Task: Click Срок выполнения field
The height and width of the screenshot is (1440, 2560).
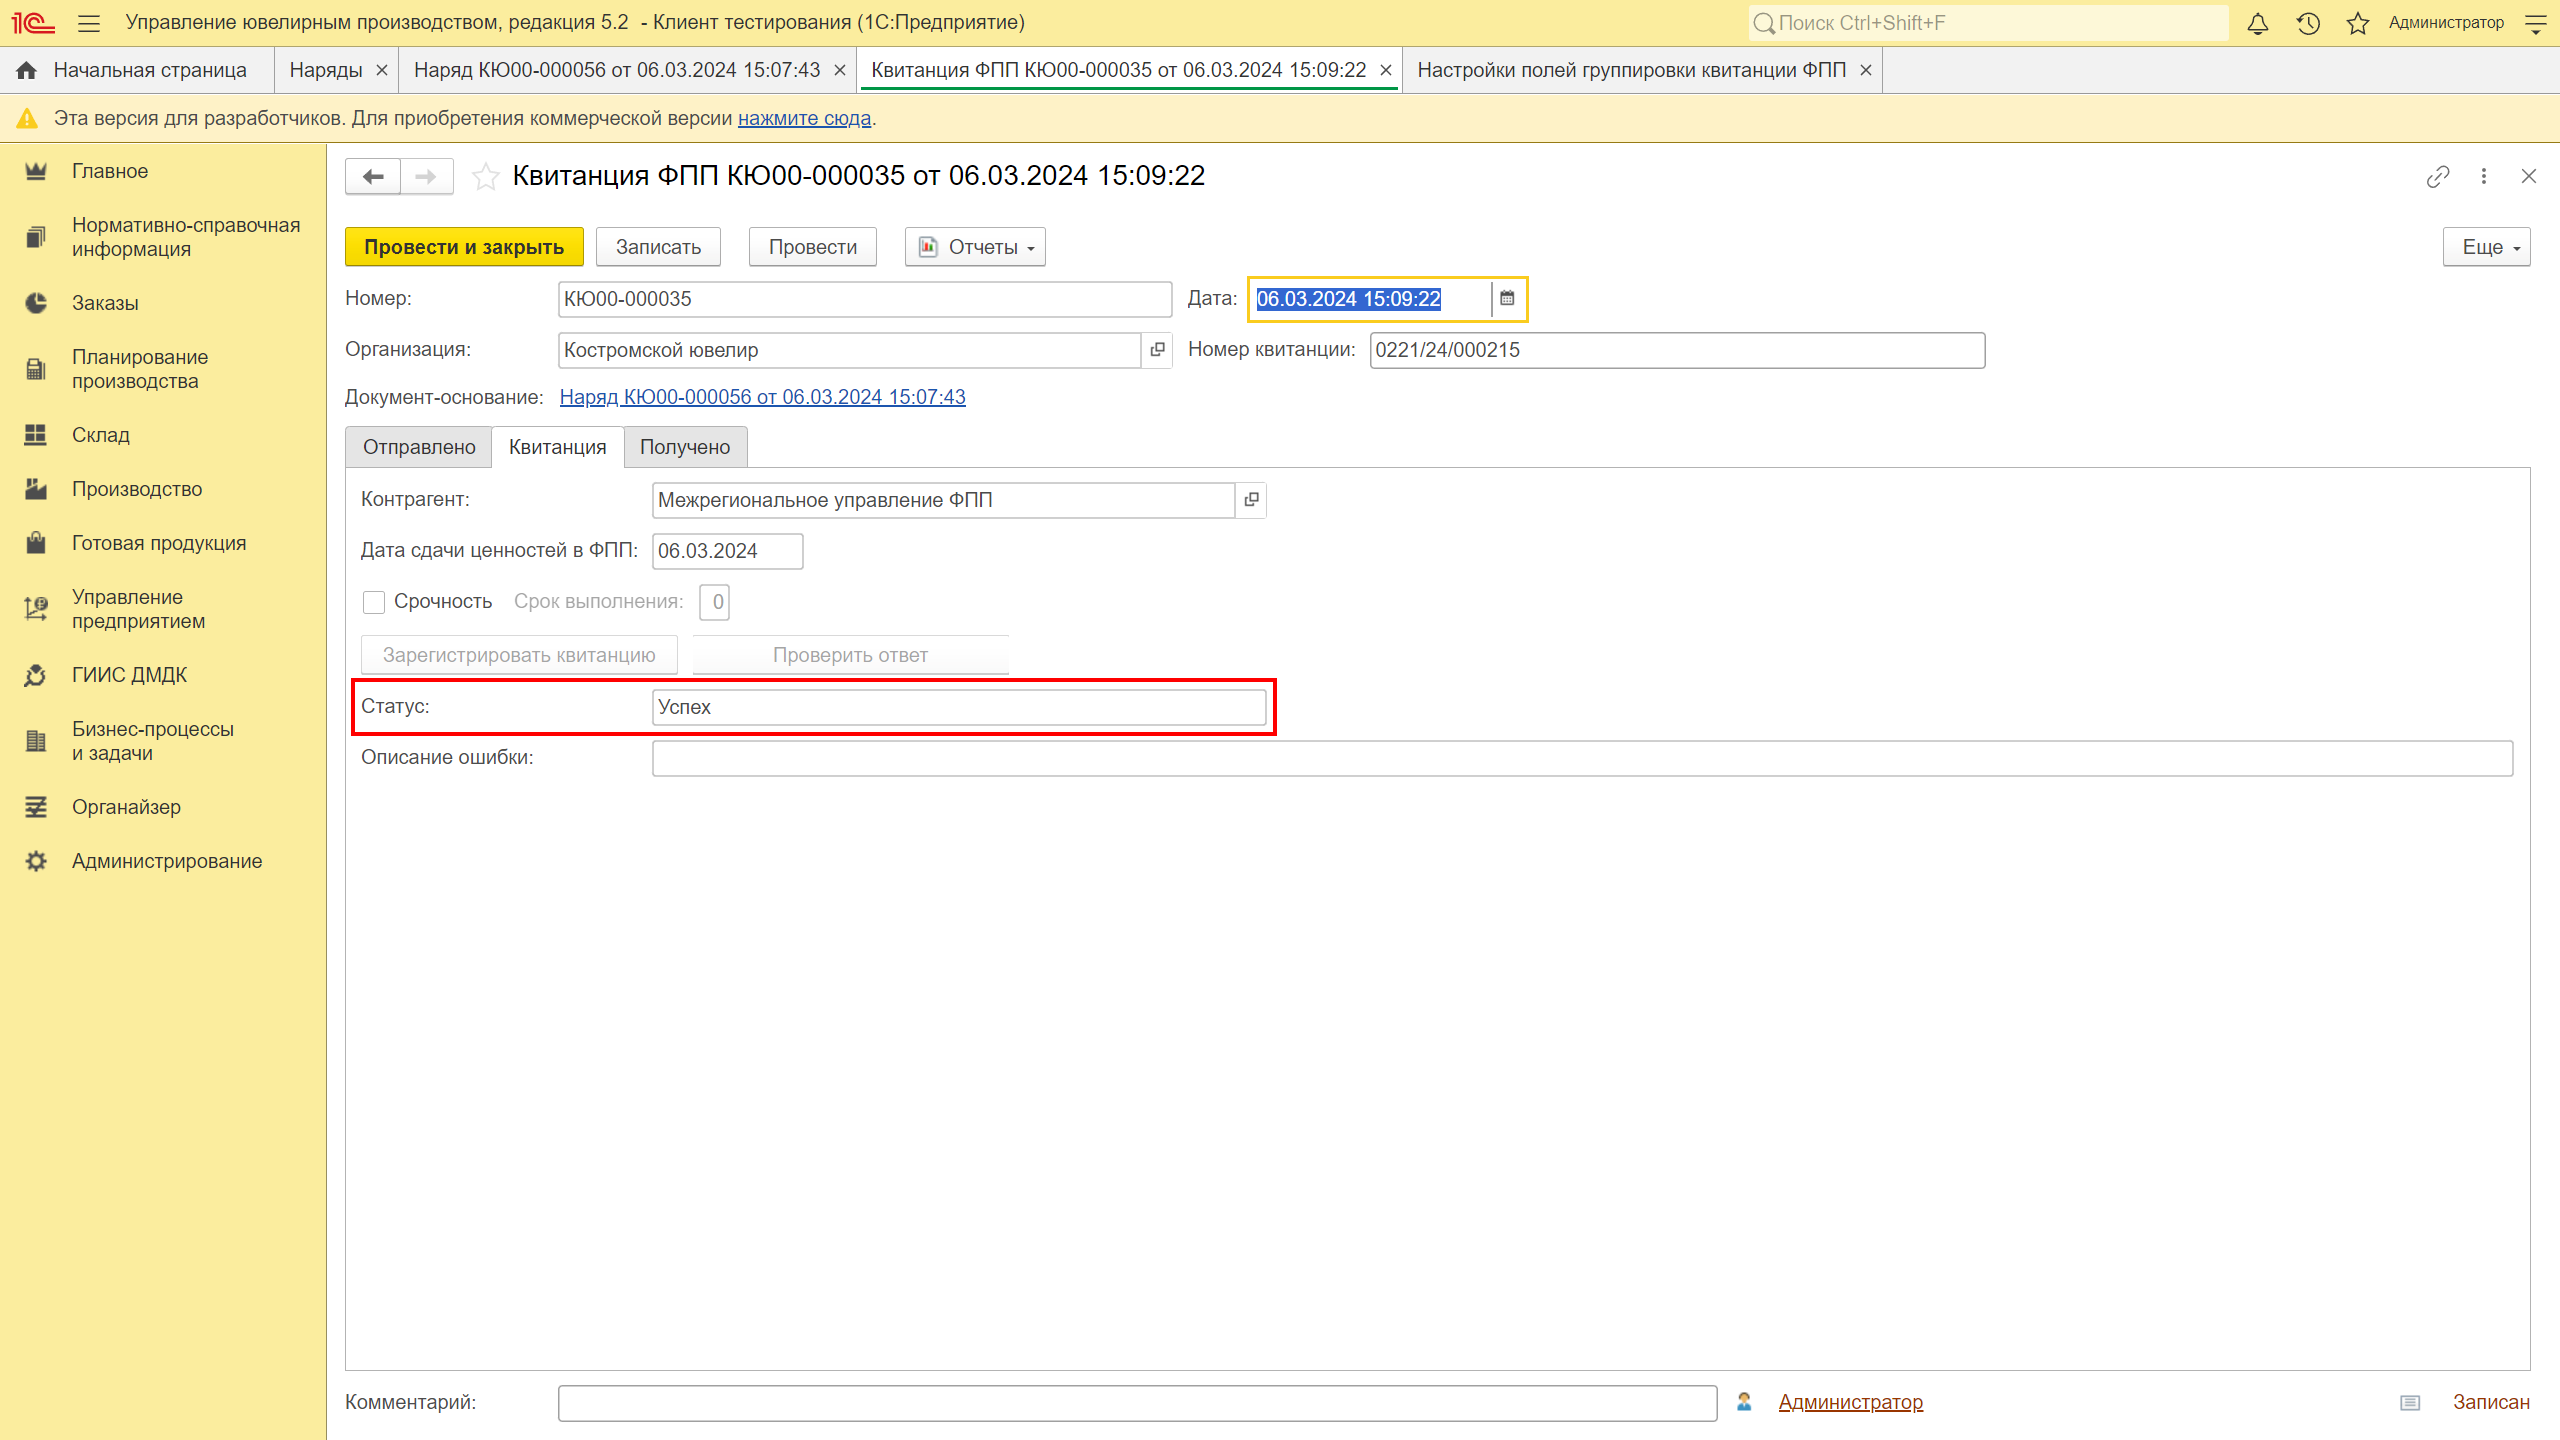Action: (x=714, y=602)
